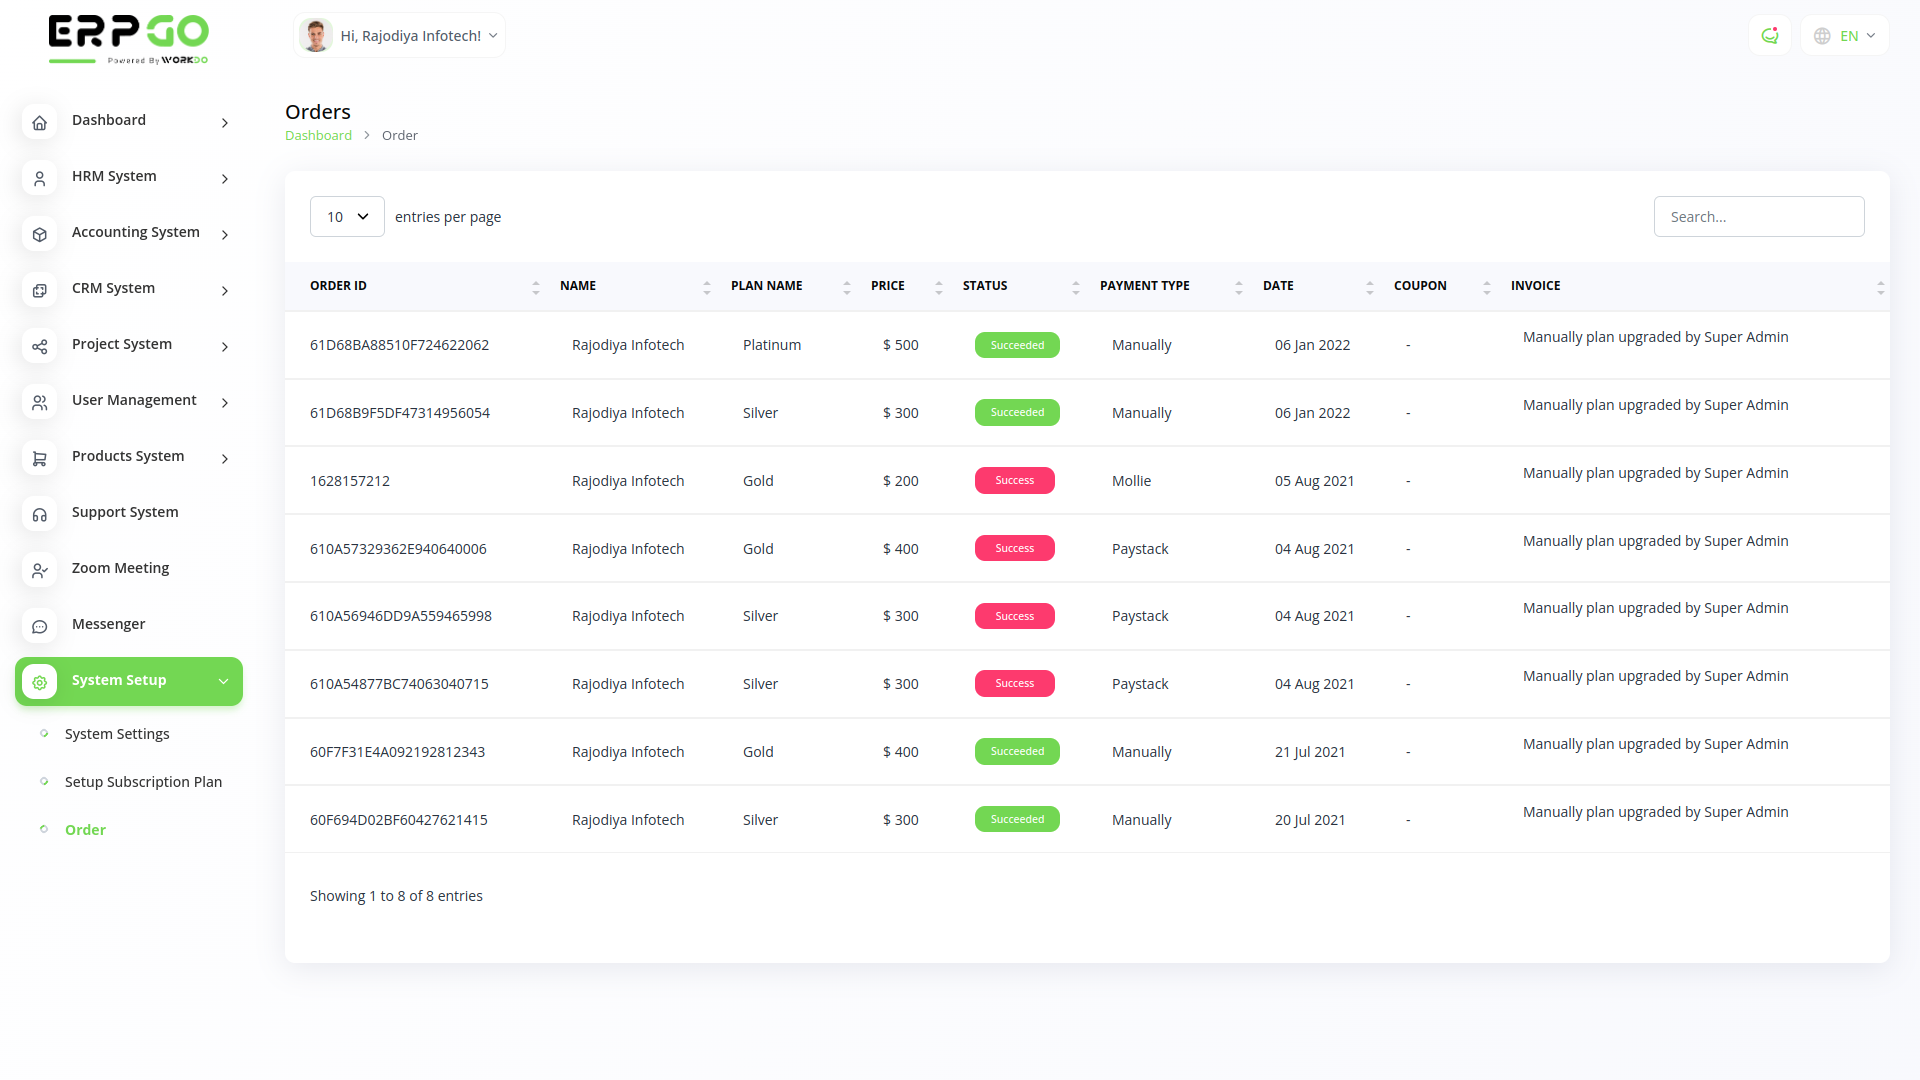Open the entries per page dropdown
The height and width of the screenshot is (1080, 1920).
347,216
